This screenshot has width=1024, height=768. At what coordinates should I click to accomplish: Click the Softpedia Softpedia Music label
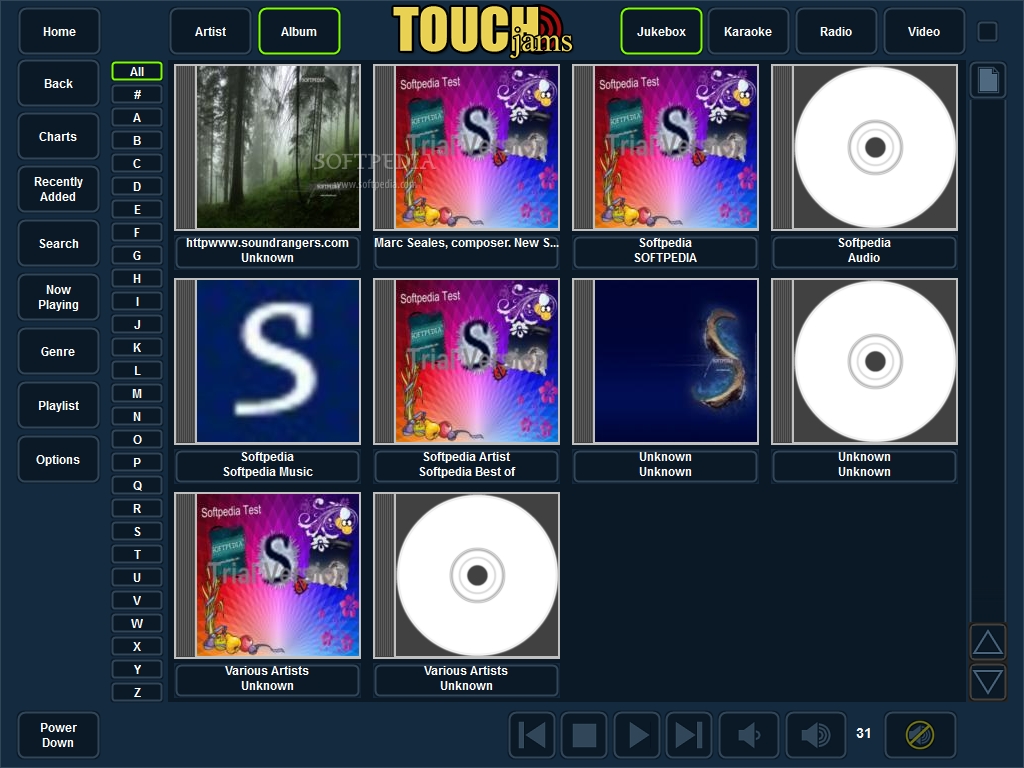pyautogui.click(x=268, y=465)
